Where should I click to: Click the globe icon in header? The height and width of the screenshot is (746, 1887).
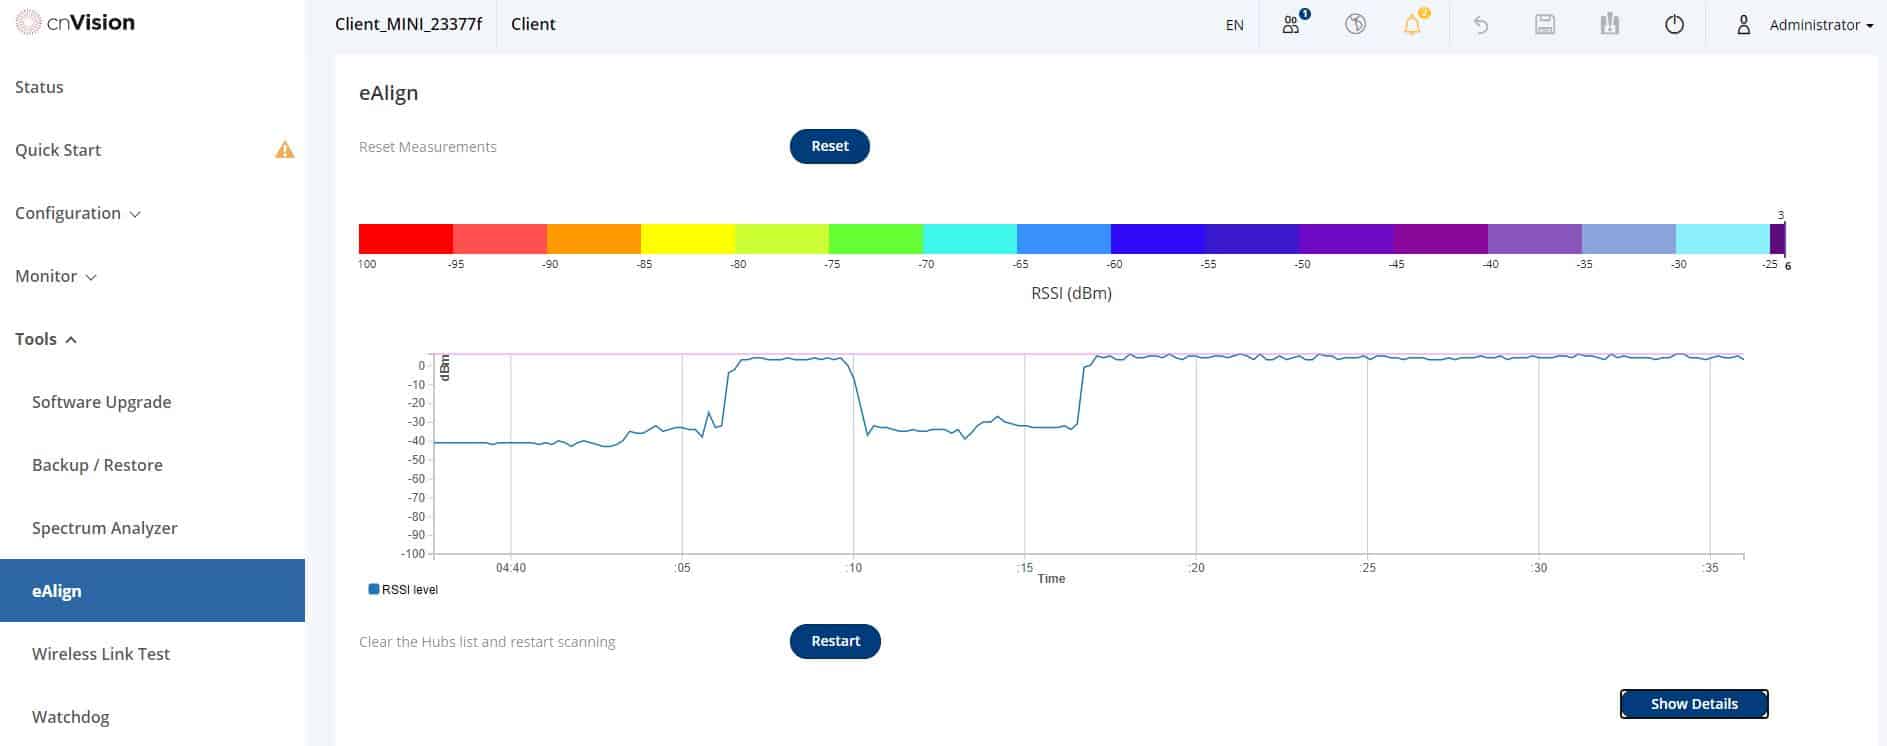click(1355, 25)
